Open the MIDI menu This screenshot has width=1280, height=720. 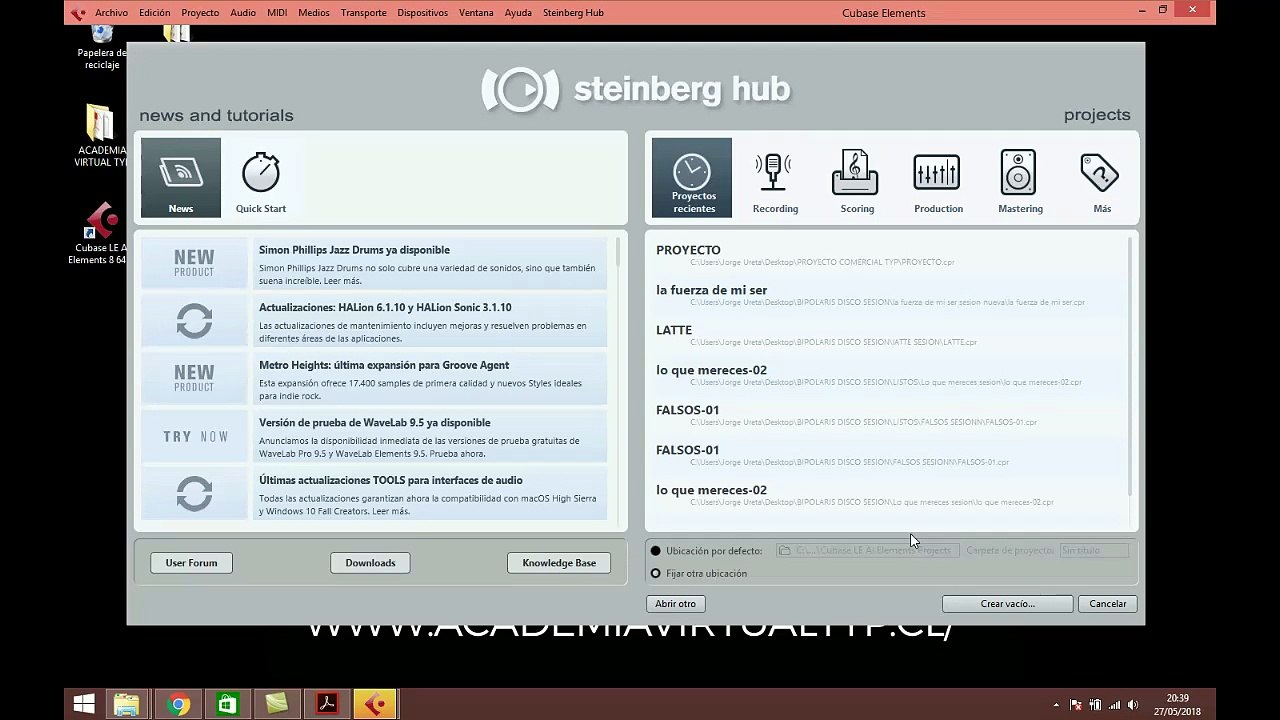[277, 13]
